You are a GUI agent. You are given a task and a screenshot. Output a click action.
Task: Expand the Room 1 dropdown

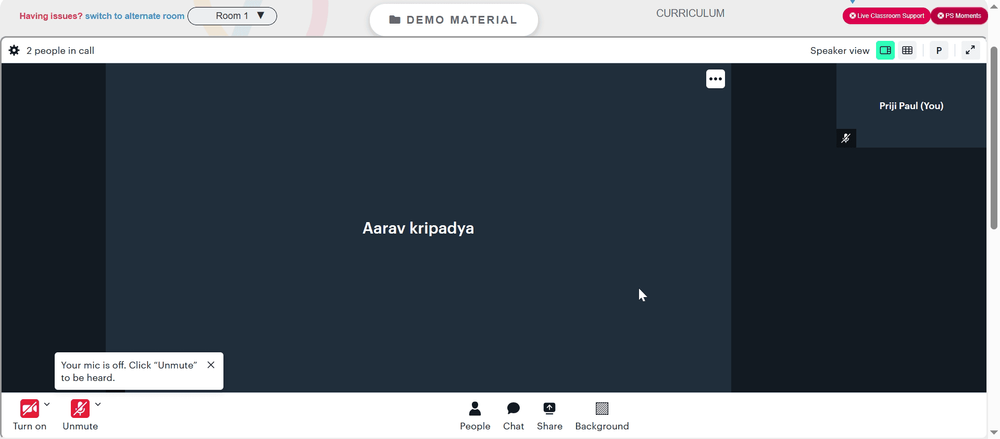point(232,16)
